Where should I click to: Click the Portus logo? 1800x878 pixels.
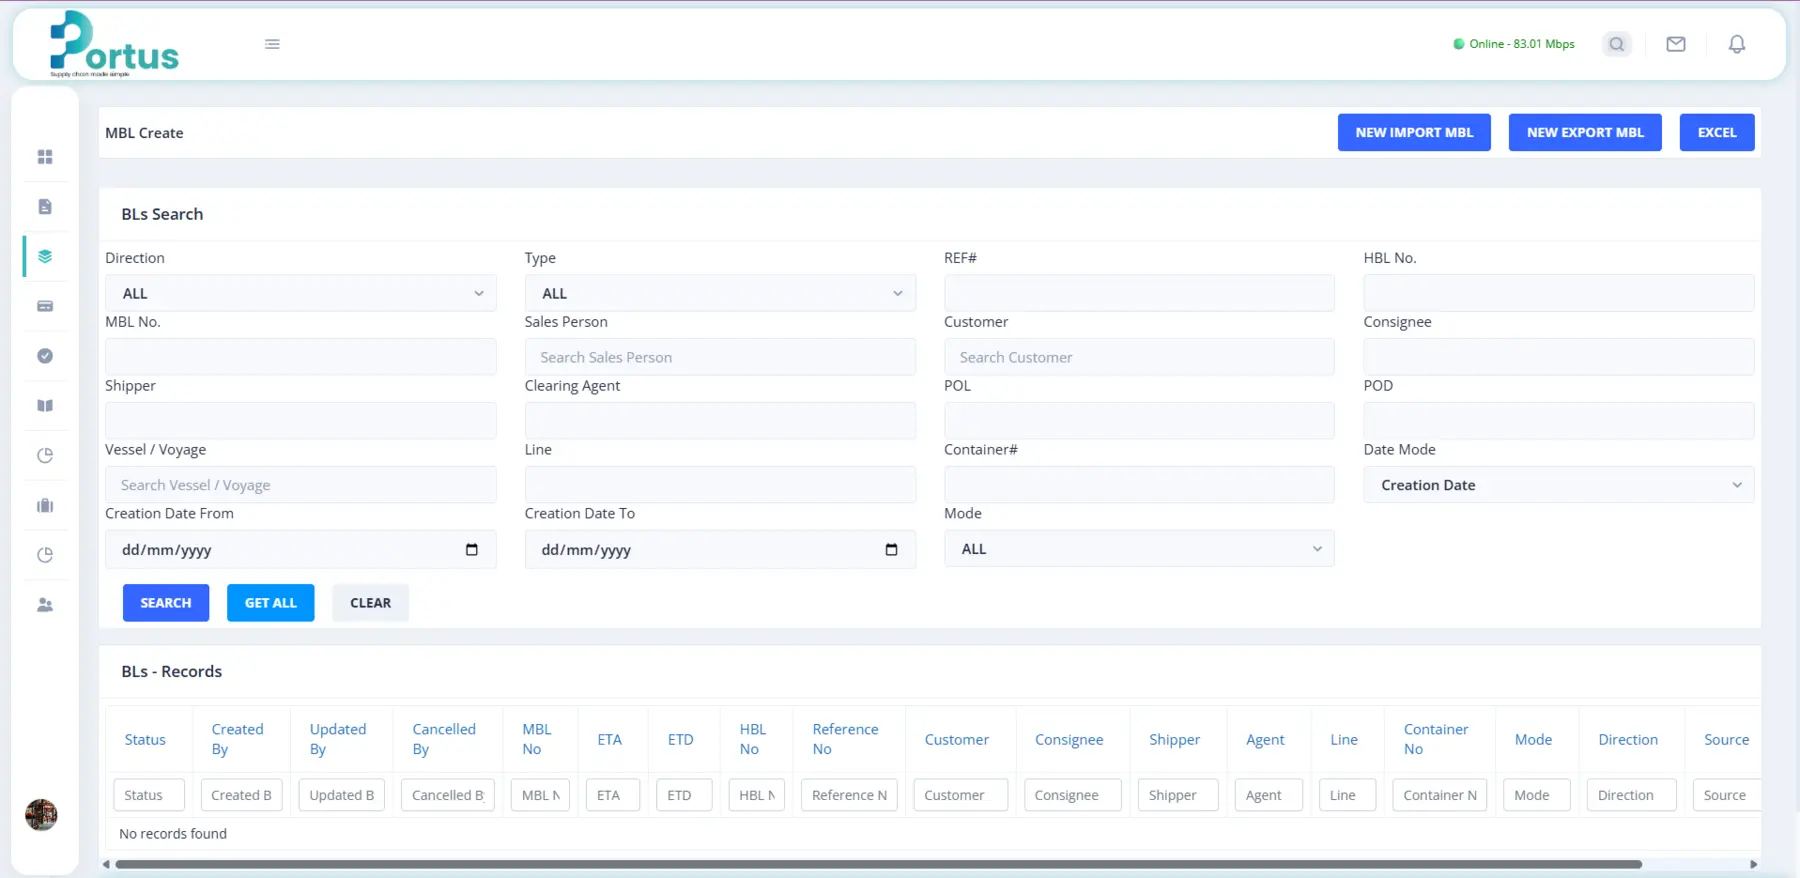(114, 45)
